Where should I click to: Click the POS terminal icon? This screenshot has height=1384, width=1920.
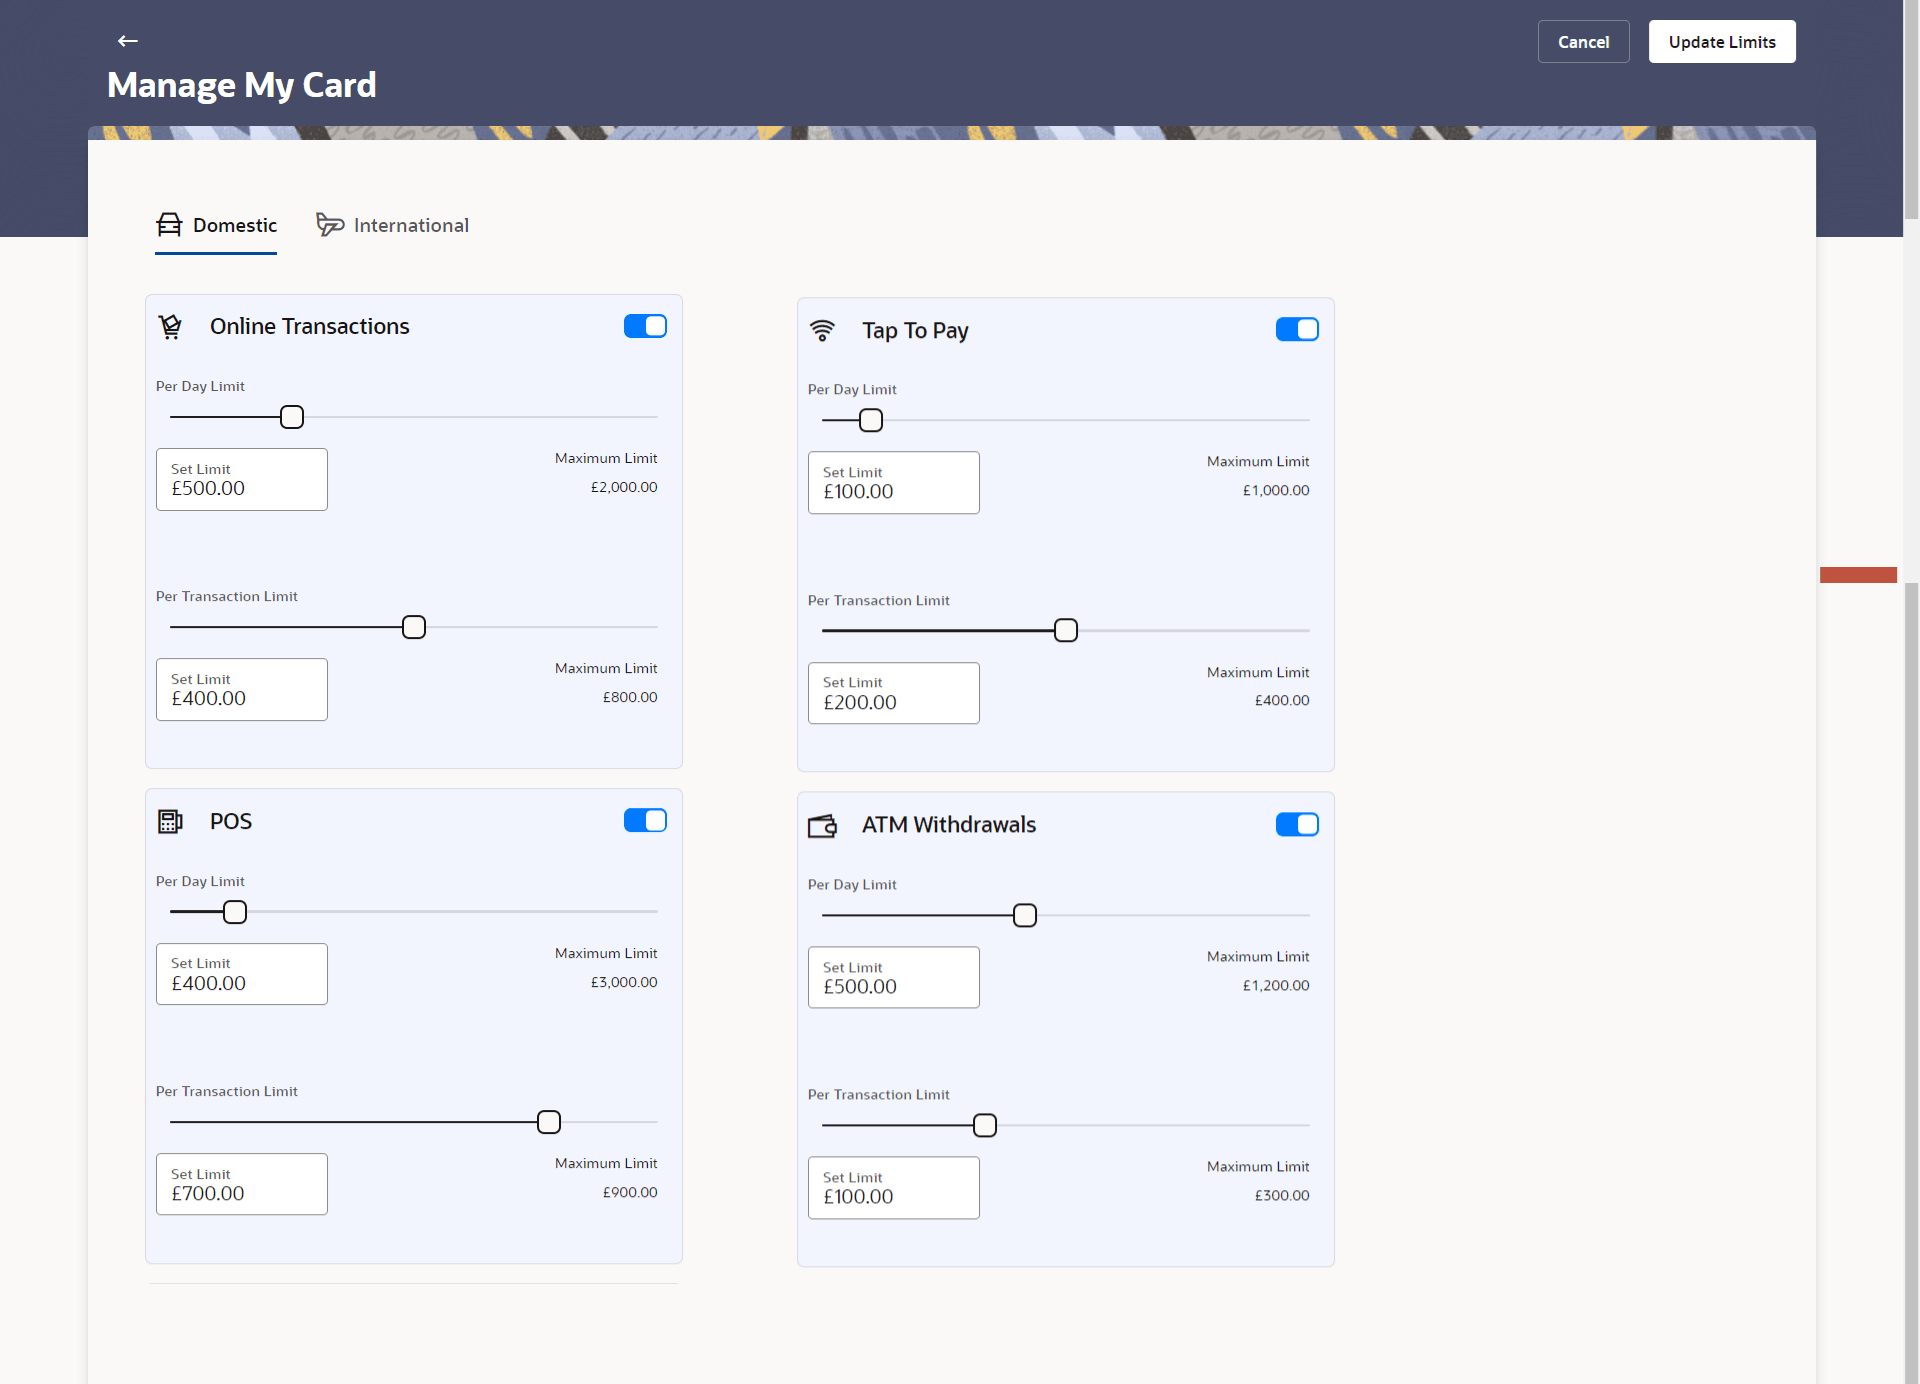tap(171, 822)
